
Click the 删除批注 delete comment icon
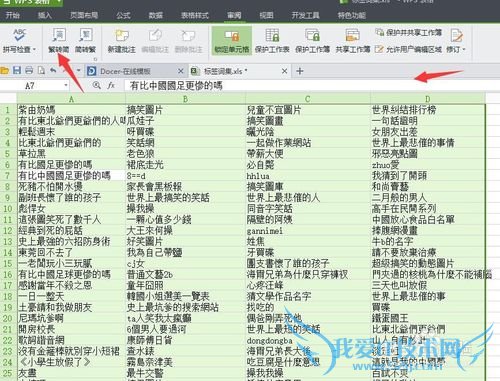coord(188,36)
